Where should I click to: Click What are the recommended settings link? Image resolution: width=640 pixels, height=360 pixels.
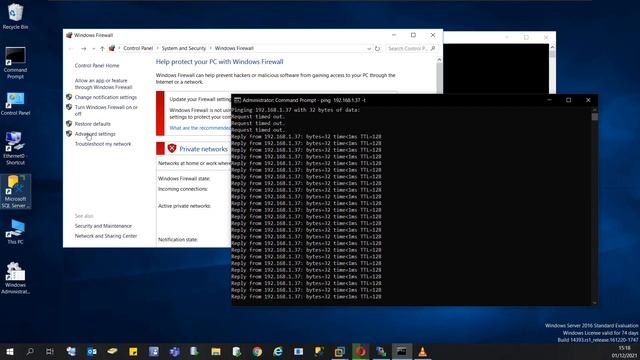(x=200, y=128)
